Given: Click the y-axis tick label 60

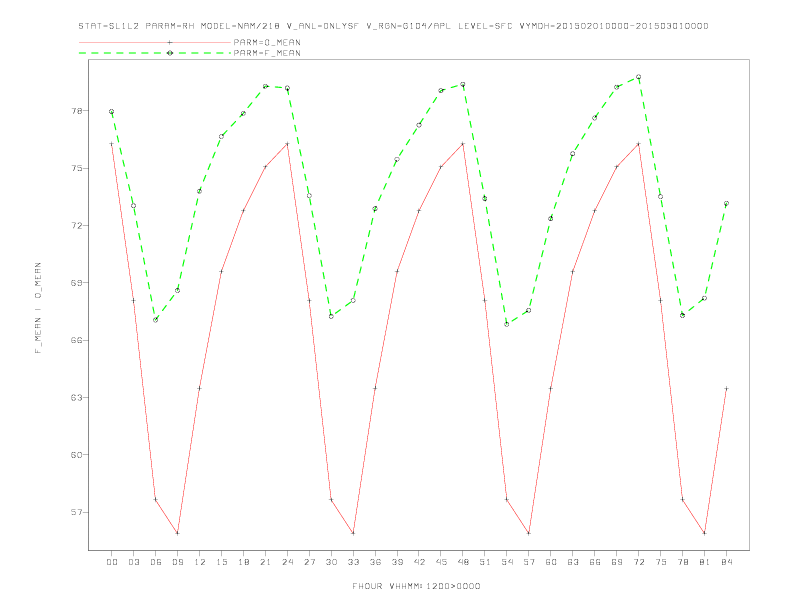Looking at the screenshot, I should [x=77, y=455].
